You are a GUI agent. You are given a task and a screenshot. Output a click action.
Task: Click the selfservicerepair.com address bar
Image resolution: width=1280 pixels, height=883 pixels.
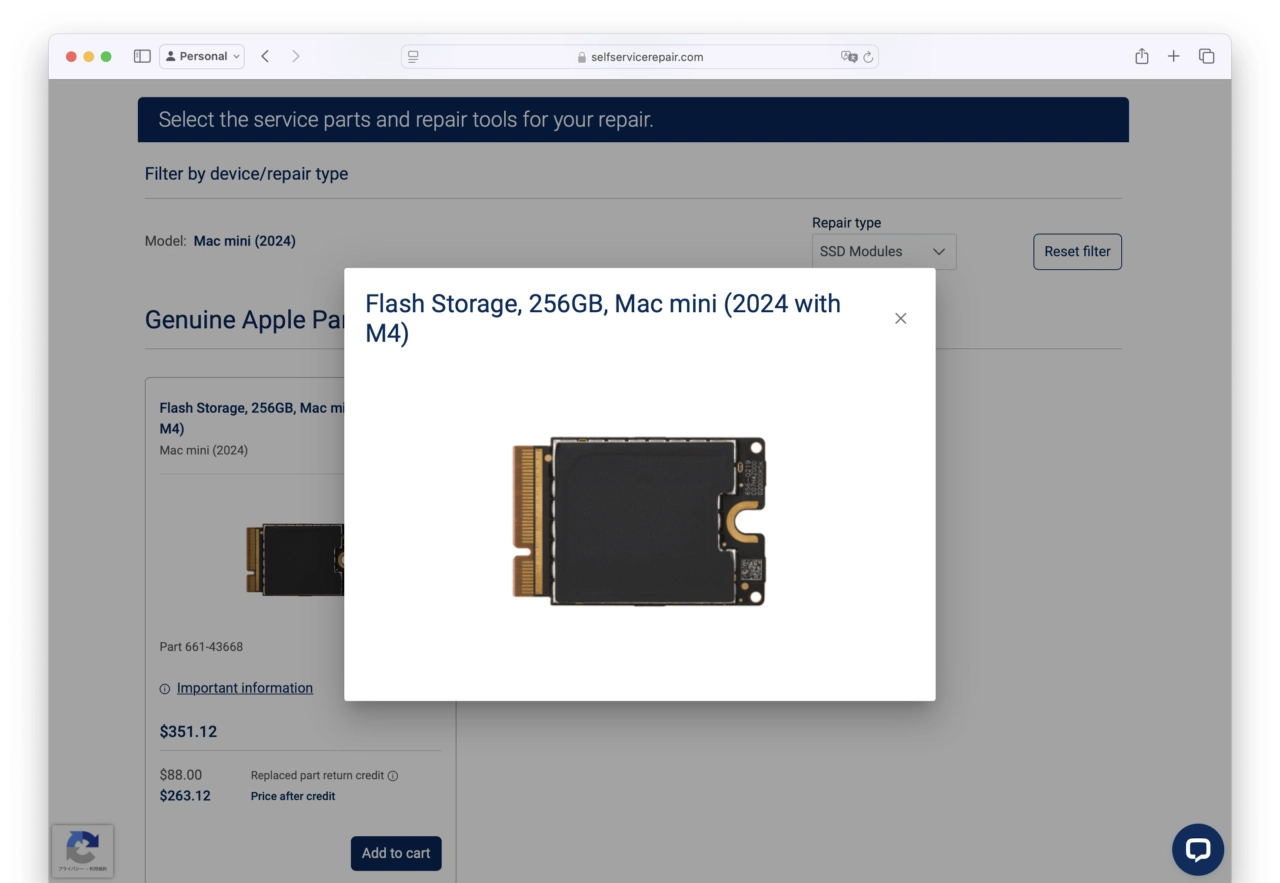pos(640,57)
